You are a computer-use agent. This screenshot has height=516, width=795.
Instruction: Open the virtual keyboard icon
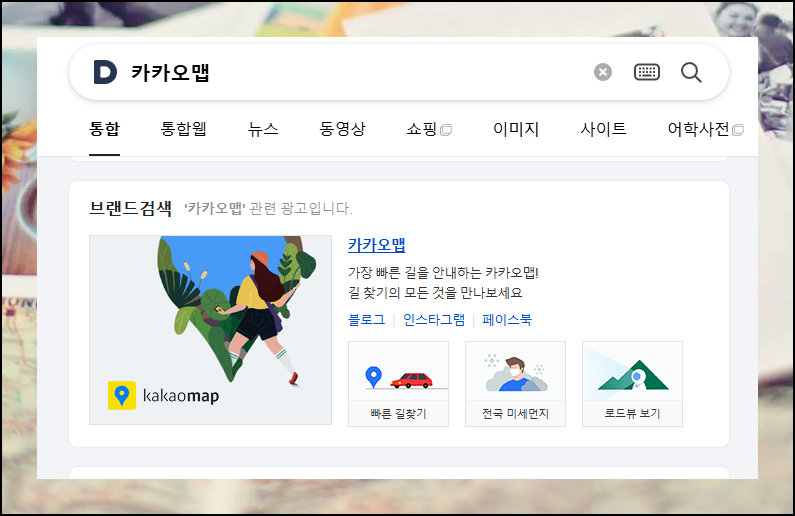(x=647, y=72)
